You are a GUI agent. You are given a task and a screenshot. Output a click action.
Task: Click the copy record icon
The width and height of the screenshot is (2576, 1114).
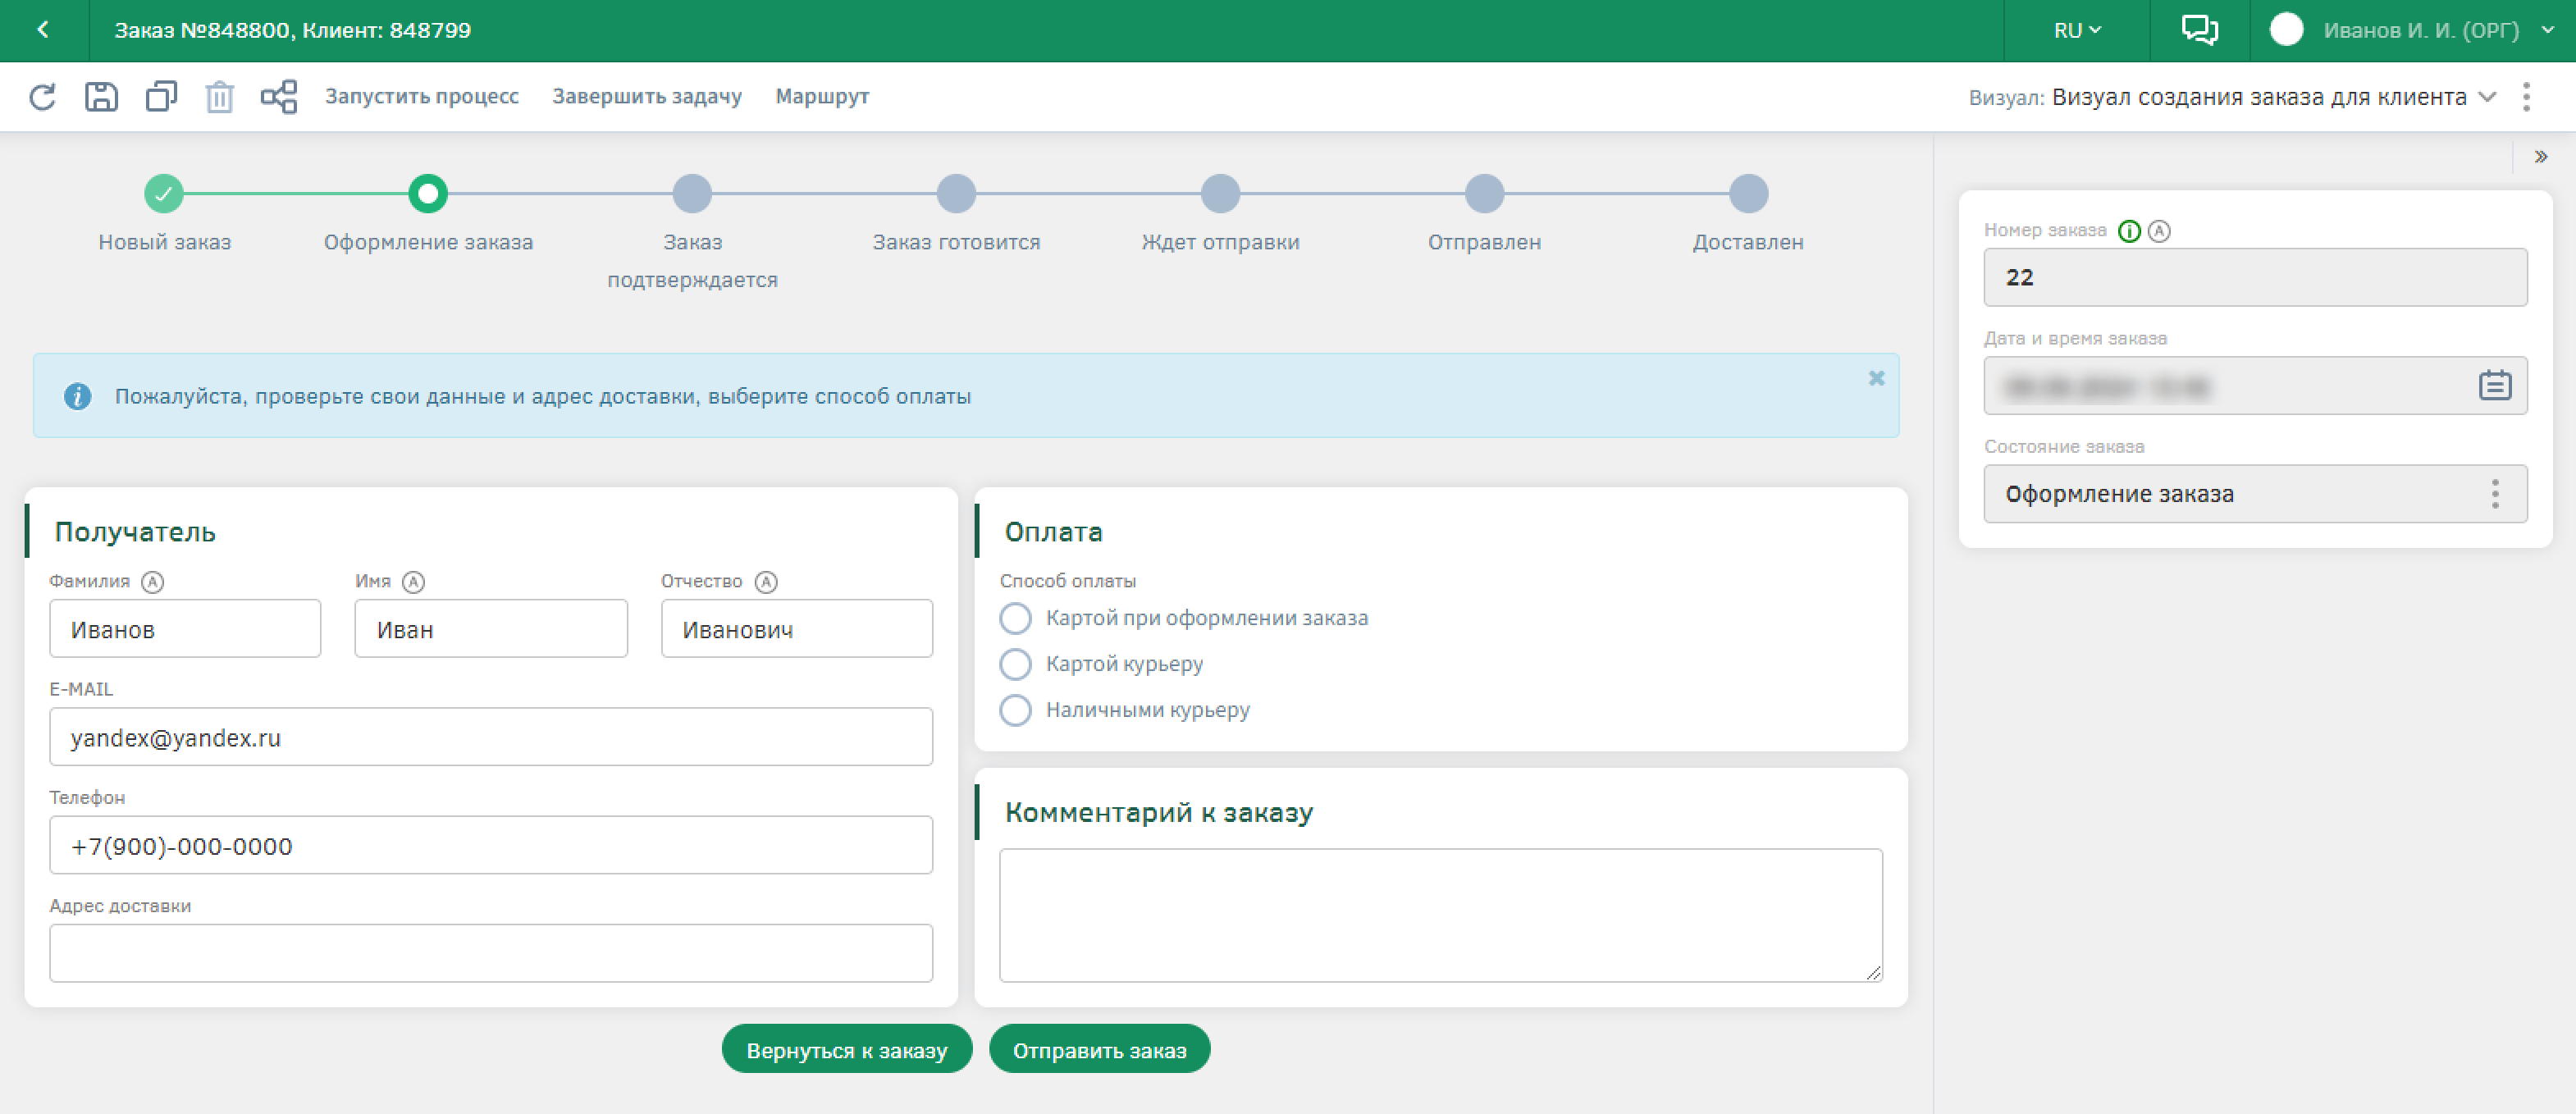(161, 97)
